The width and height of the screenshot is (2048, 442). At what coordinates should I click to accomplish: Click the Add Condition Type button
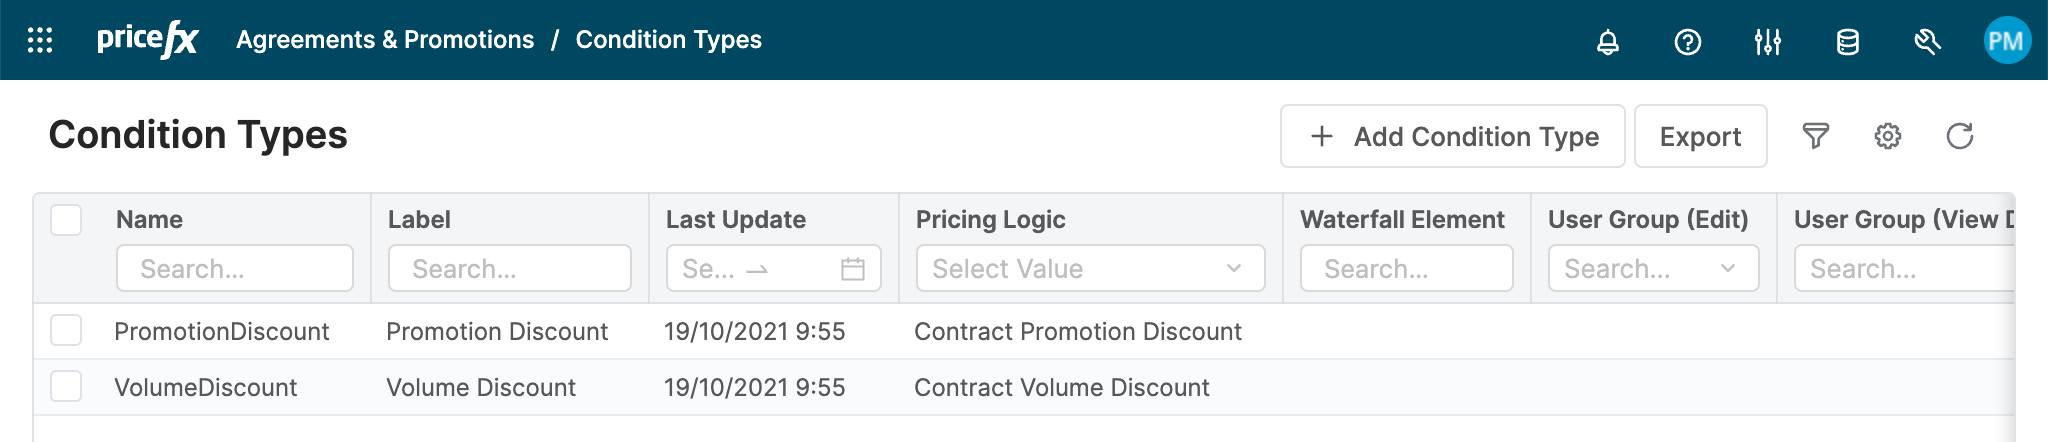[1453, 136]
